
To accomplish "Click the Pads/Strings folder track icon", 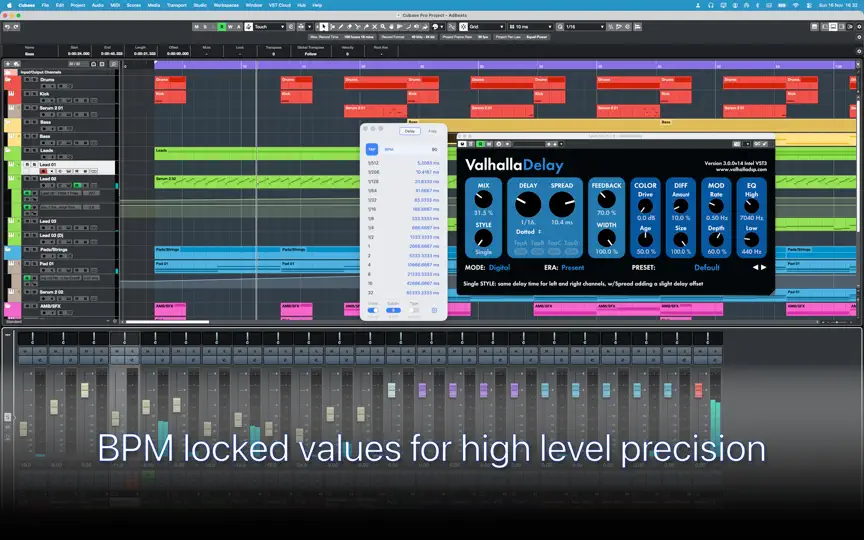I will coord(8,250).
